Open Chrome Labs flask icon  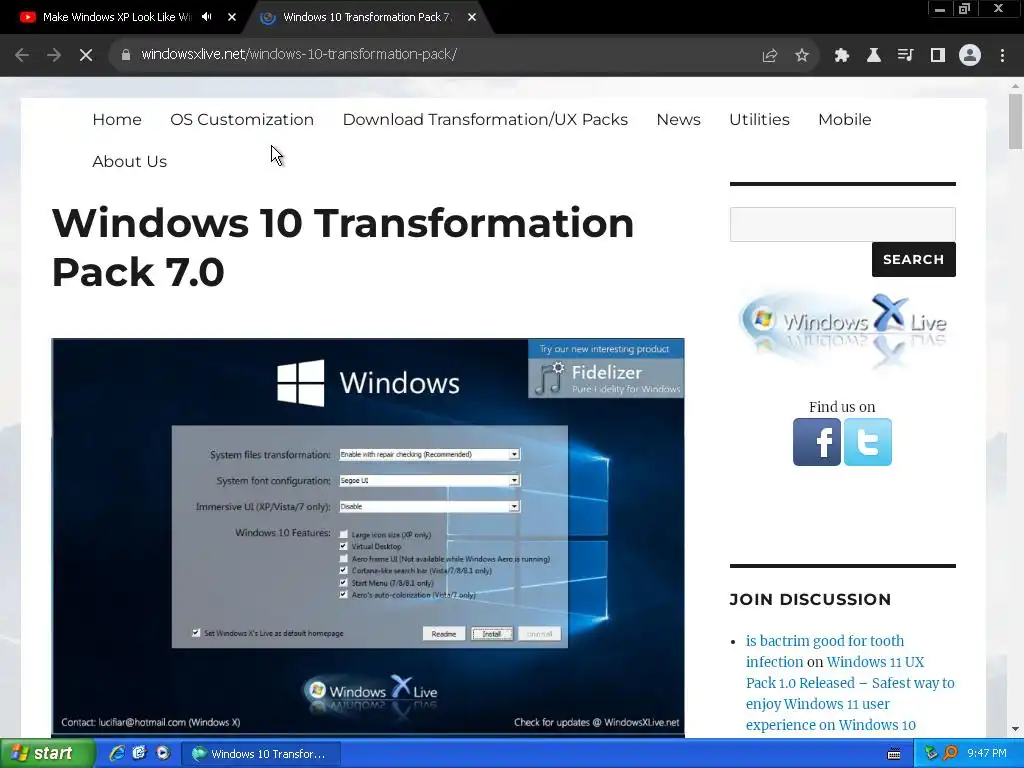(873, 56)
